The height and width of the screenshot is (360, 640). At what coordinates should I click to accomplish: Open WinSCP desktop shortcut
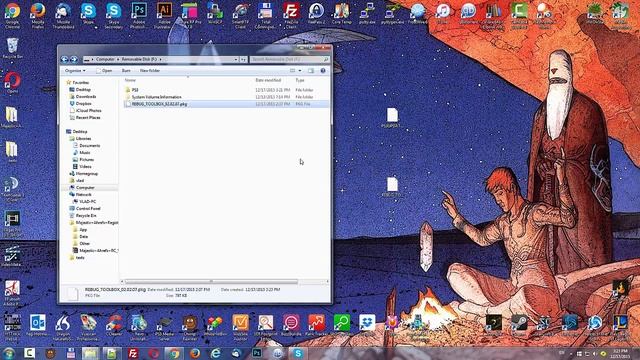215,15
